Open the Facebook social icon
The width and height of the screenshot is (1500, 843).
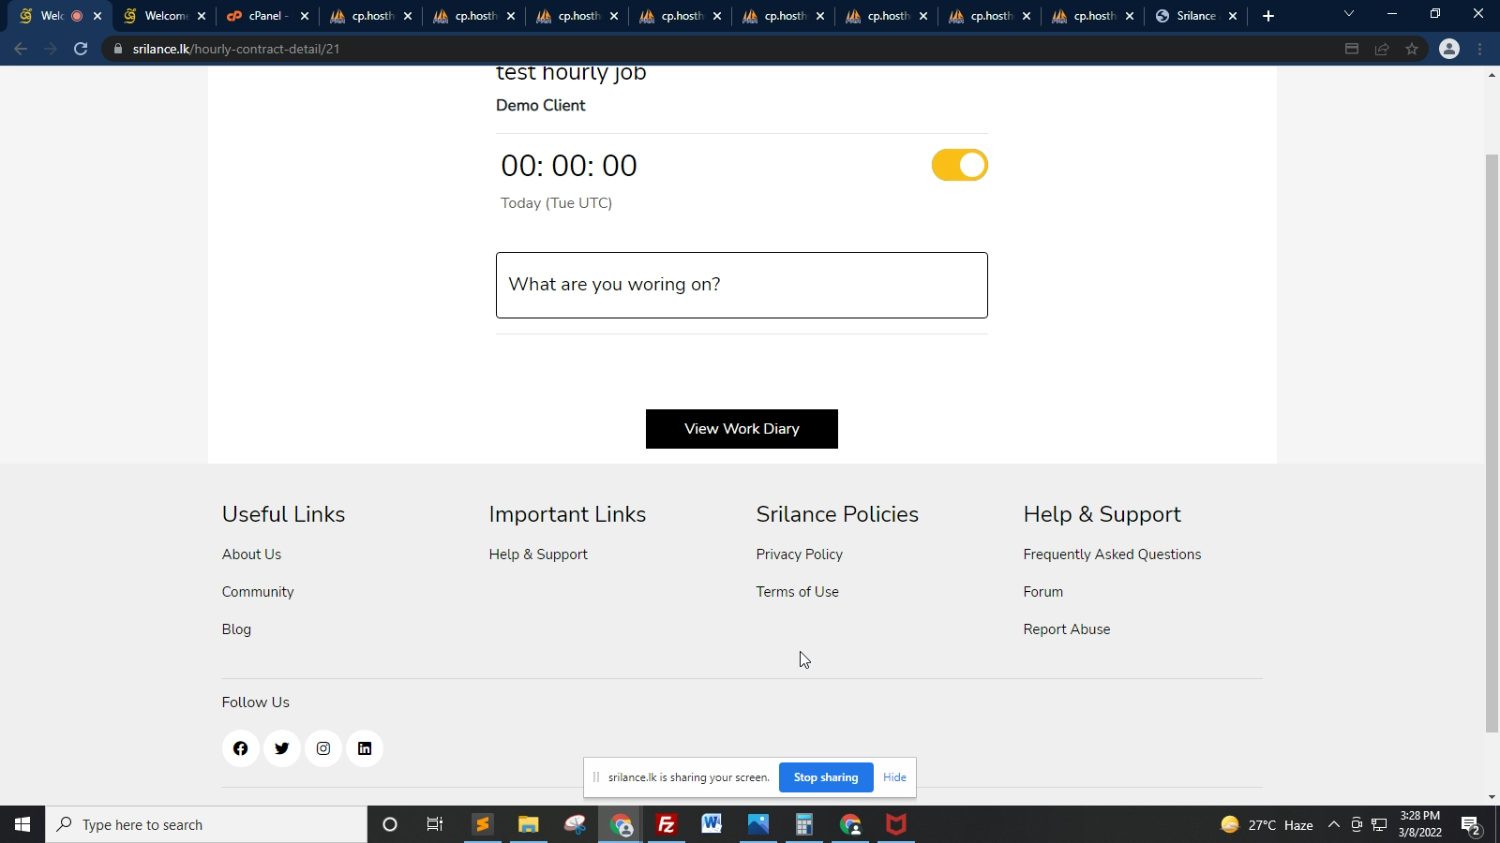[240, 748]
